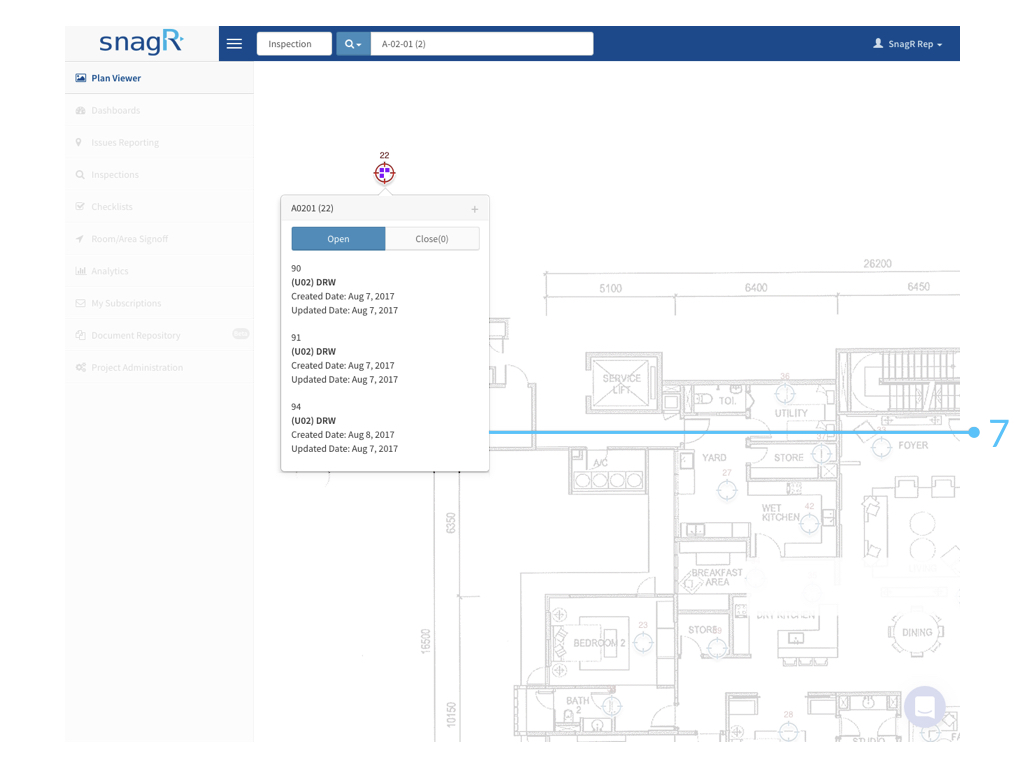This screenshot has height=768, width=1024.
Task: Click the Utility room marker 36
Action: click(785, 393)
